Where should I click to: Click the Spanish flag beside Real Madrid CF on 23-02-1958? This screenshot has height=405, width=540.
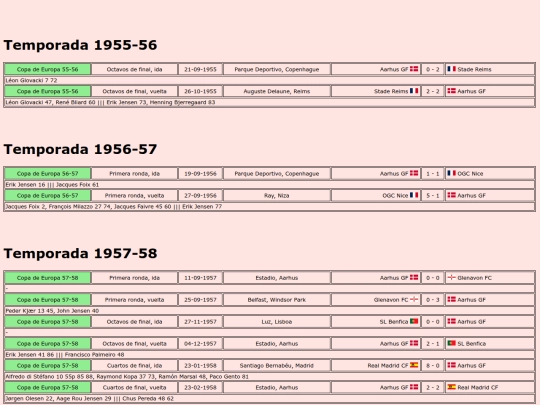451,387
